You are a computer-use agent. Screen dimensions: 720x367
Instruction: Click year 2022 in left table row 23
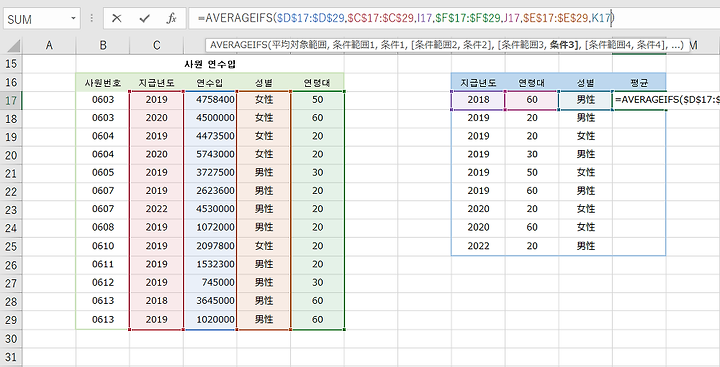click(157, 209)
